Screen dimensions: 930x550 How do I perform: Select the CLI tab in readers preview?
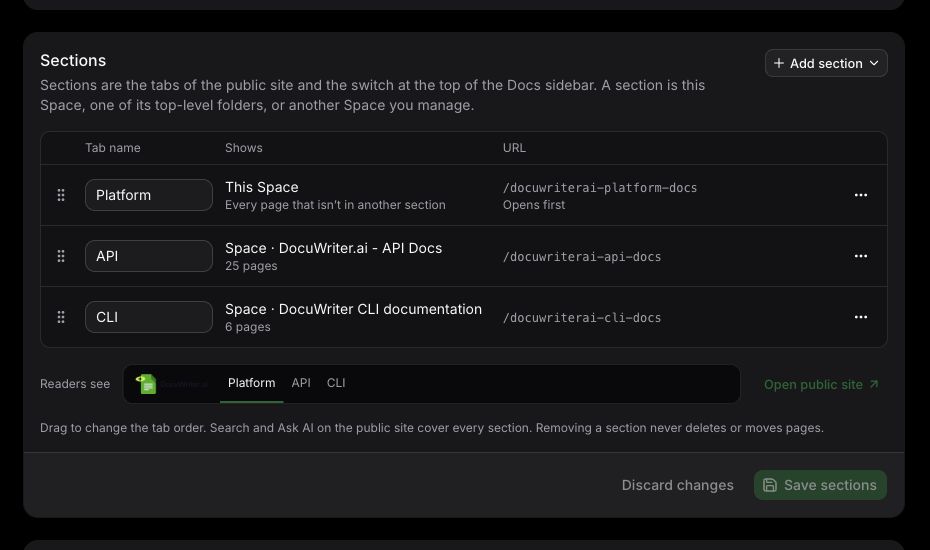click(336, 383)
